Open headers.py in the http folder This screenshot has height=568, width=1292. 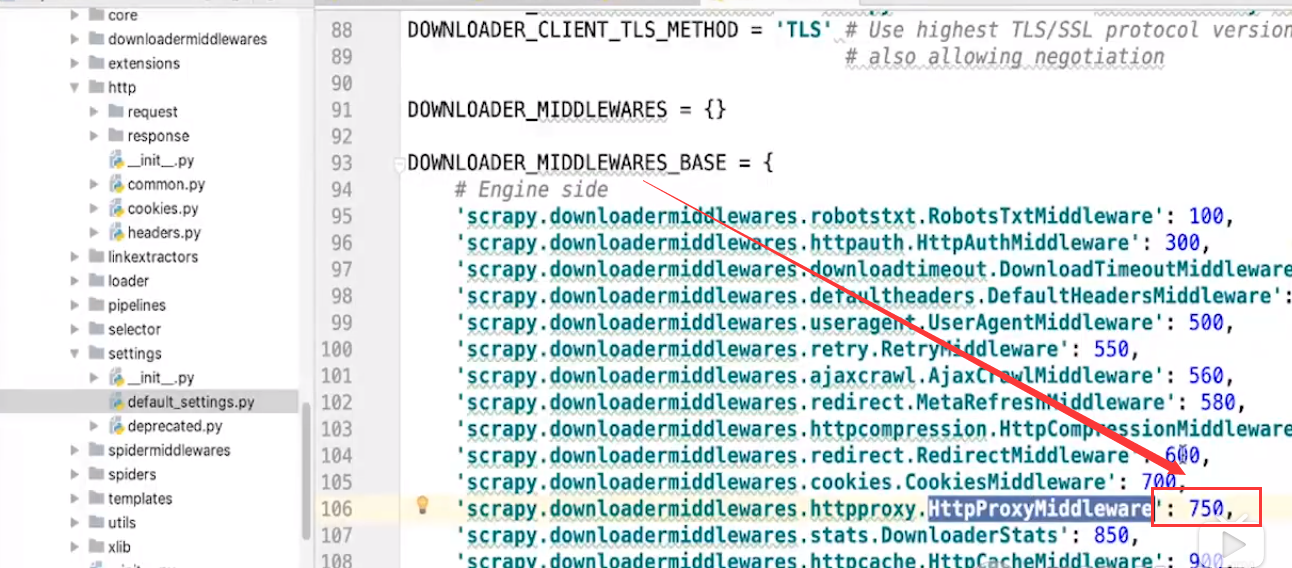pos(163,232)
